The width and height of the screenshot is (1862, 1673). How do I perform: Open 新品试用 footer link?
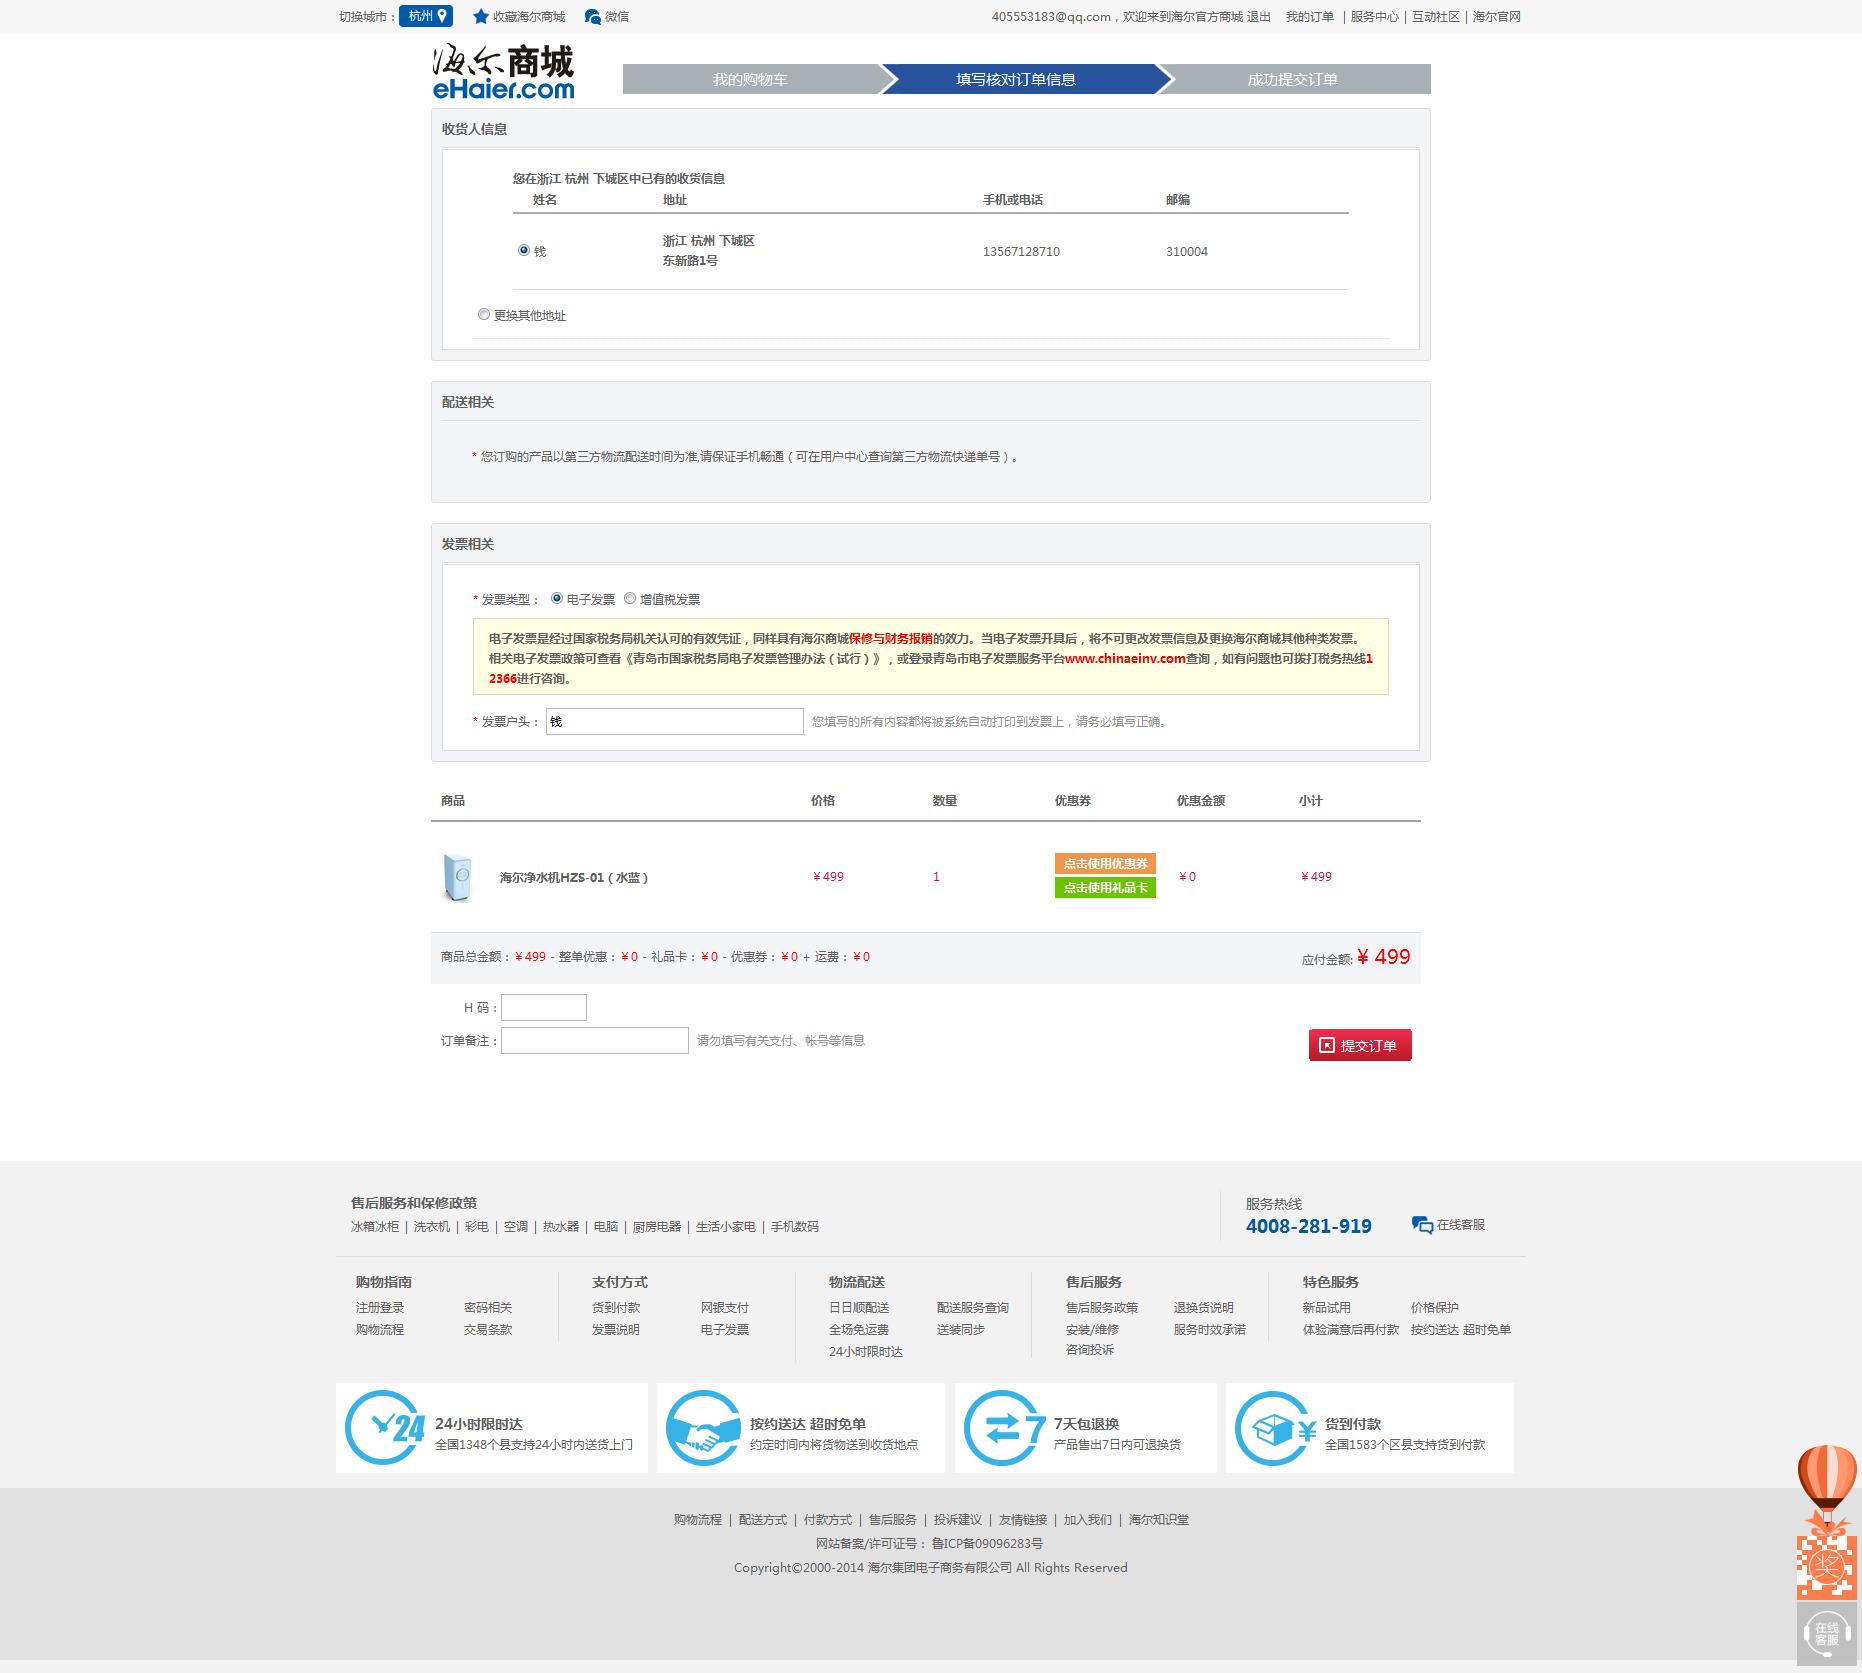click(1327, 1307)
